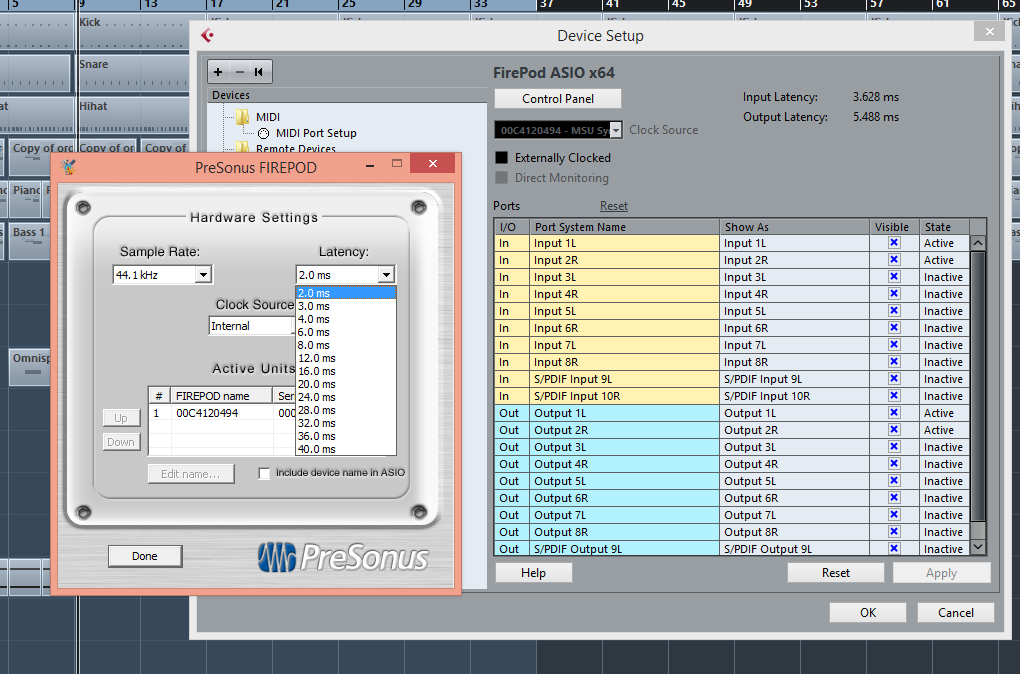The height and width of the screenshot is (674, 1020).
Task: Click the MIDI folder icon in Devices tree
Action: [243, 117]
